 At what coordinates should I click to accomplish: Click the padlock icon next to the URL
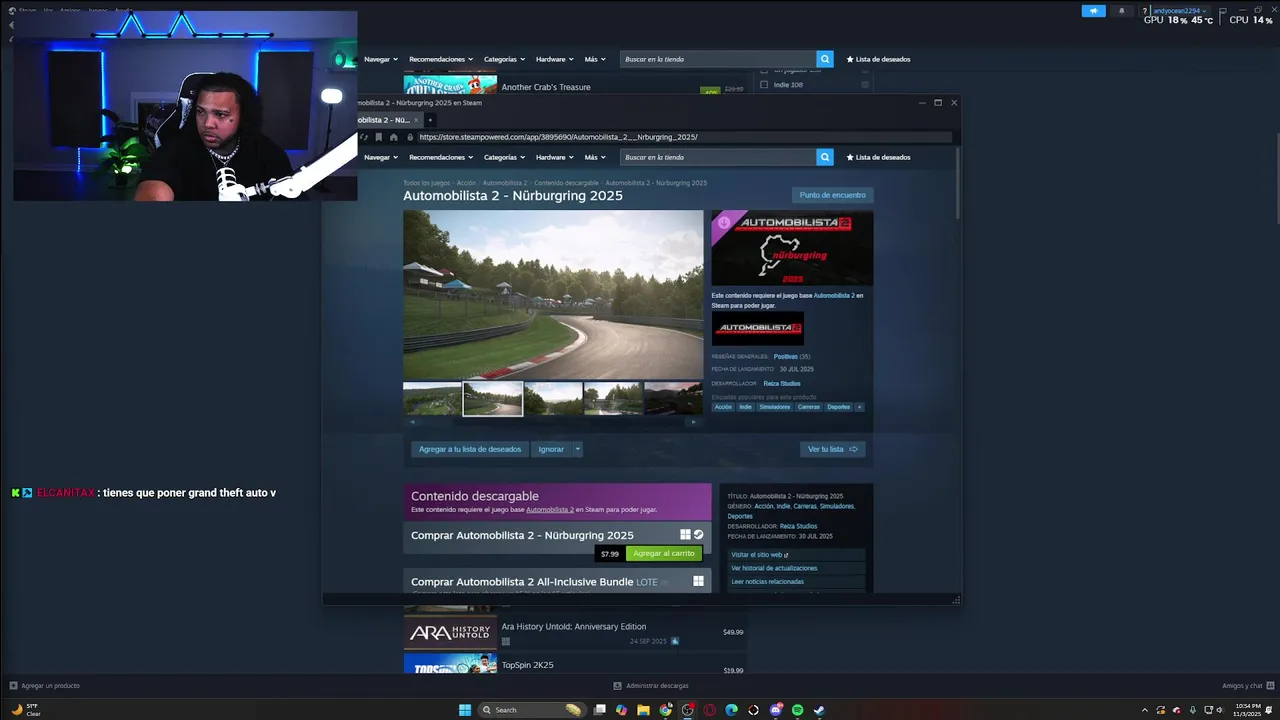[x=409, y=137]
